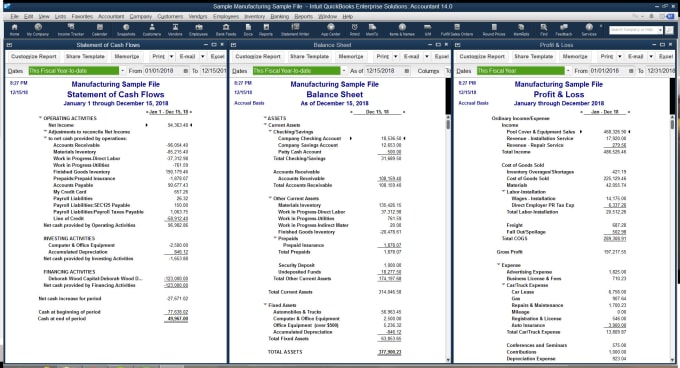Click the Balance Sheet vertical scrollbar
The width and height of the screenshot is (680, 368).
(x=448, y=238)
